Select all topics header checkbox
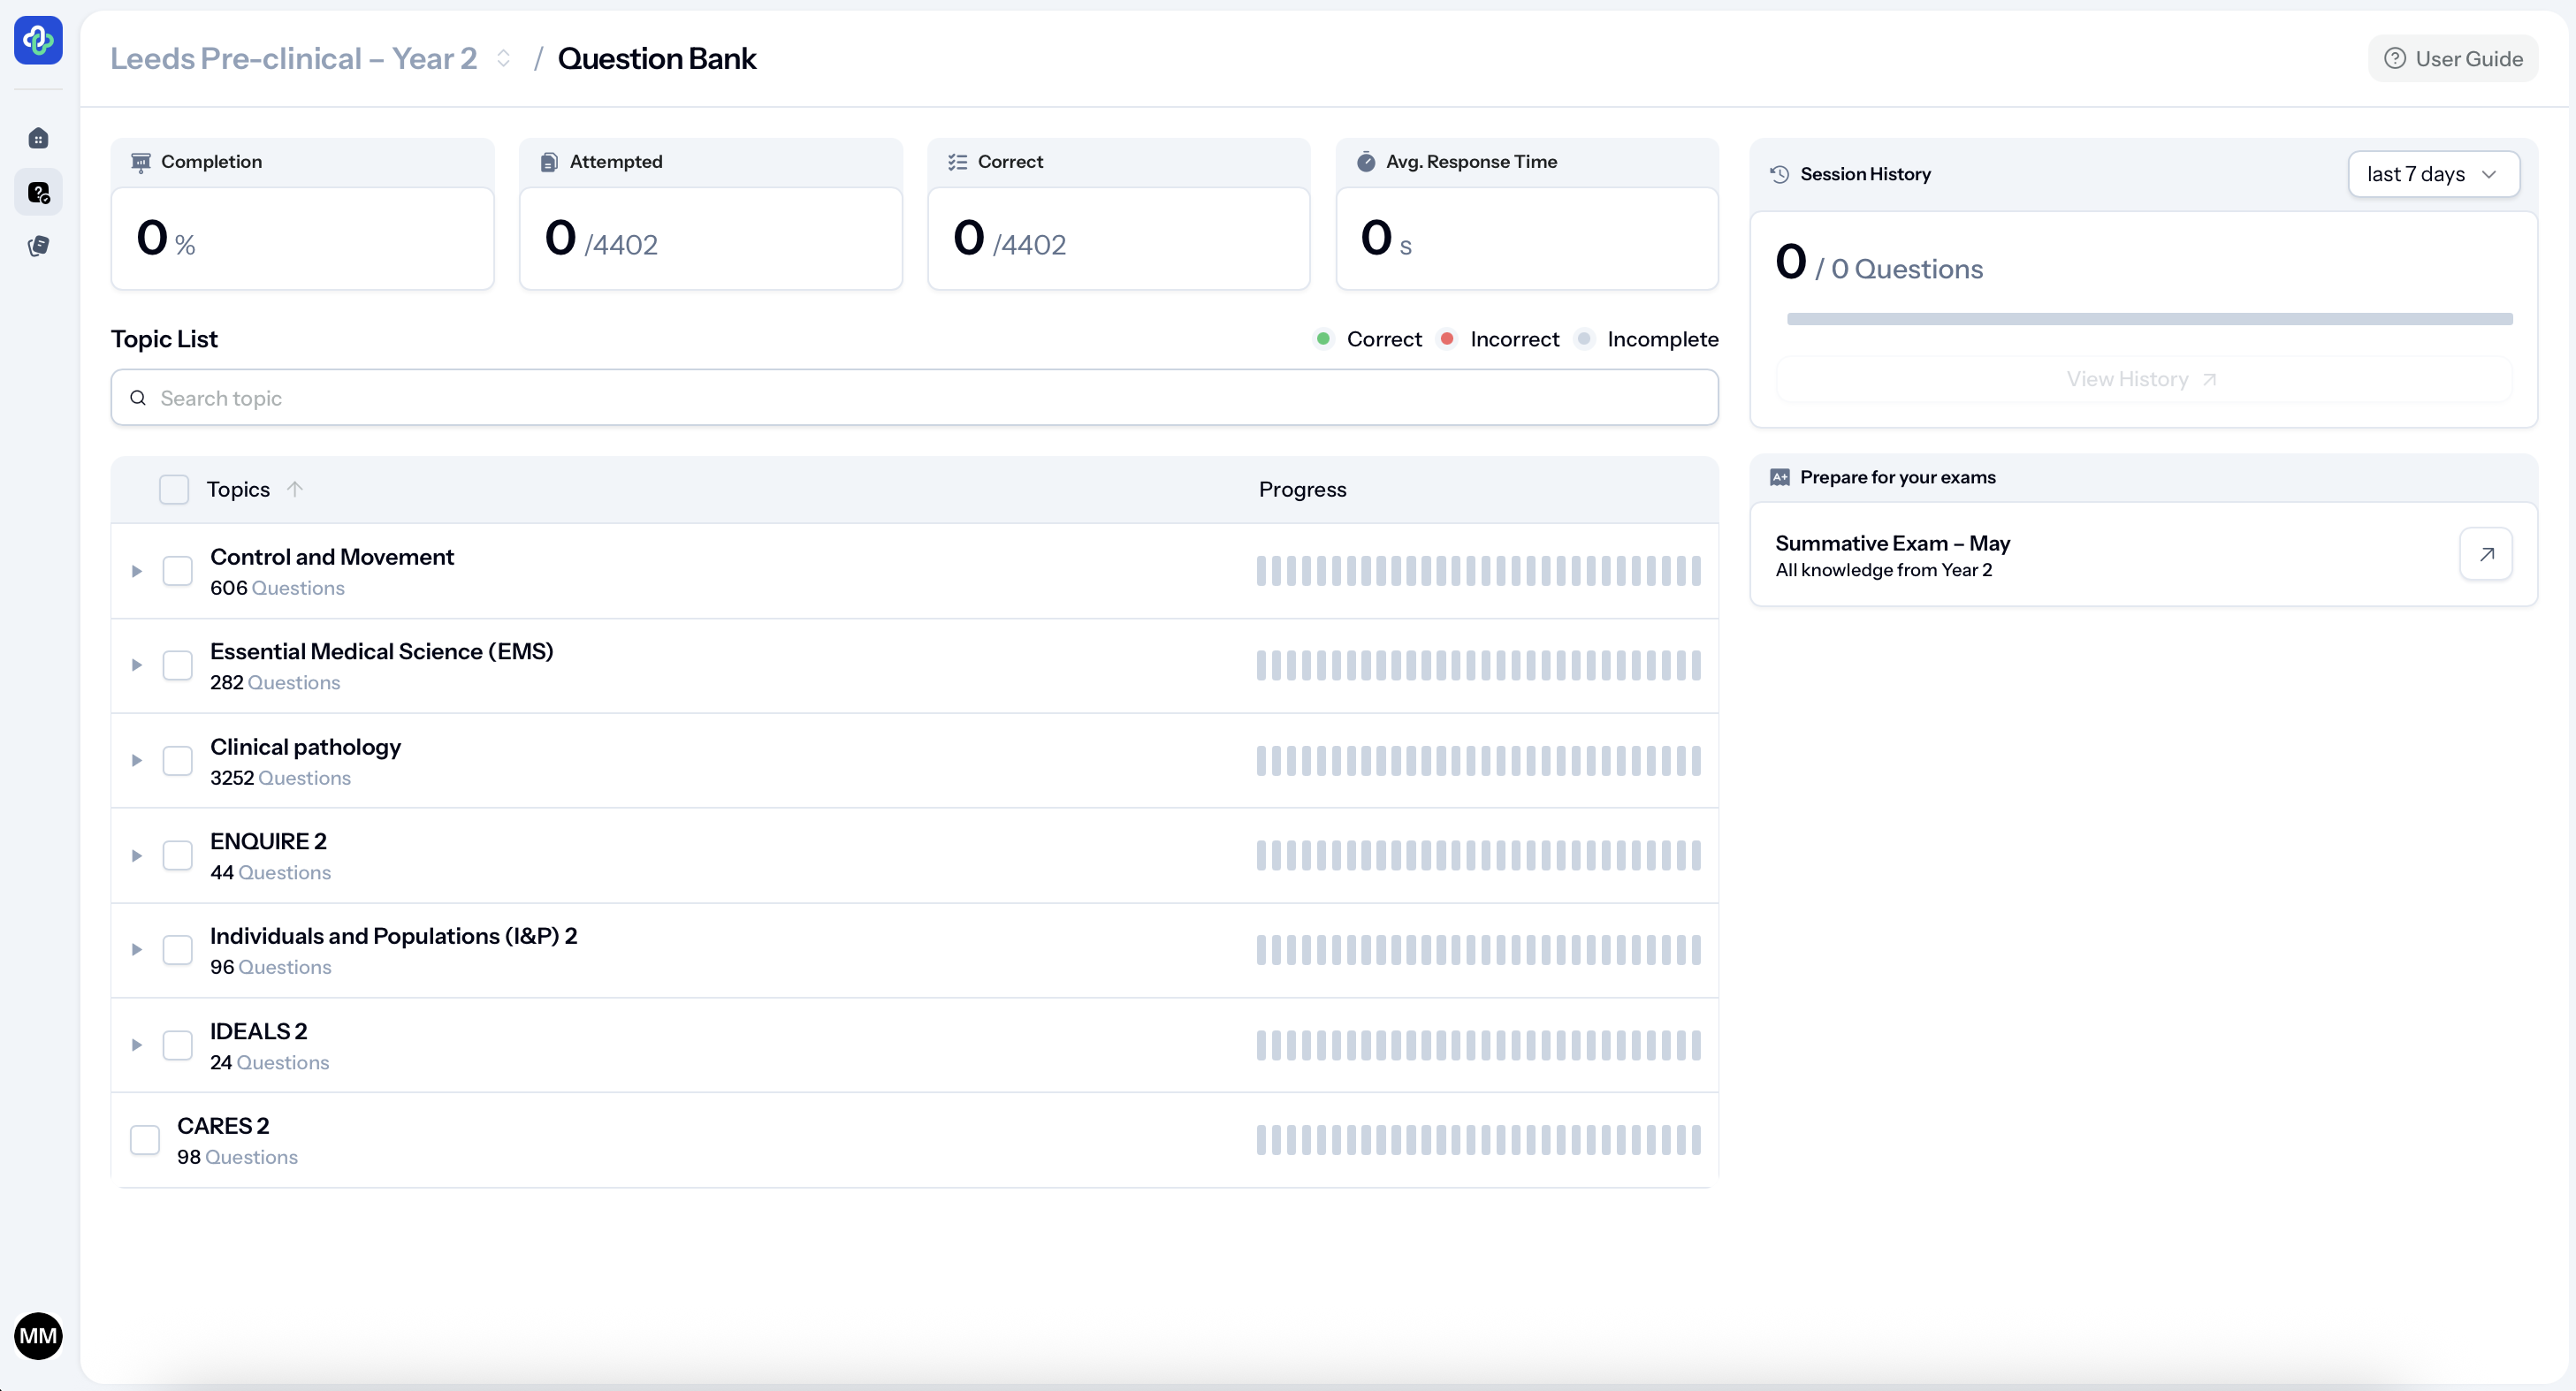2576x1391 pixels. click(x=174, y=489)
